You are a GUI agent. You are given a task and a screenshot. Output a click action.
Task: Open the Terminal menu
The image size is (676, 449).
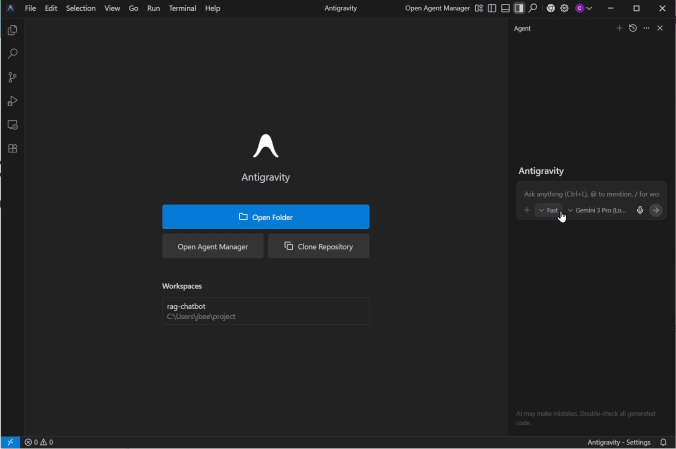(182, 8)
